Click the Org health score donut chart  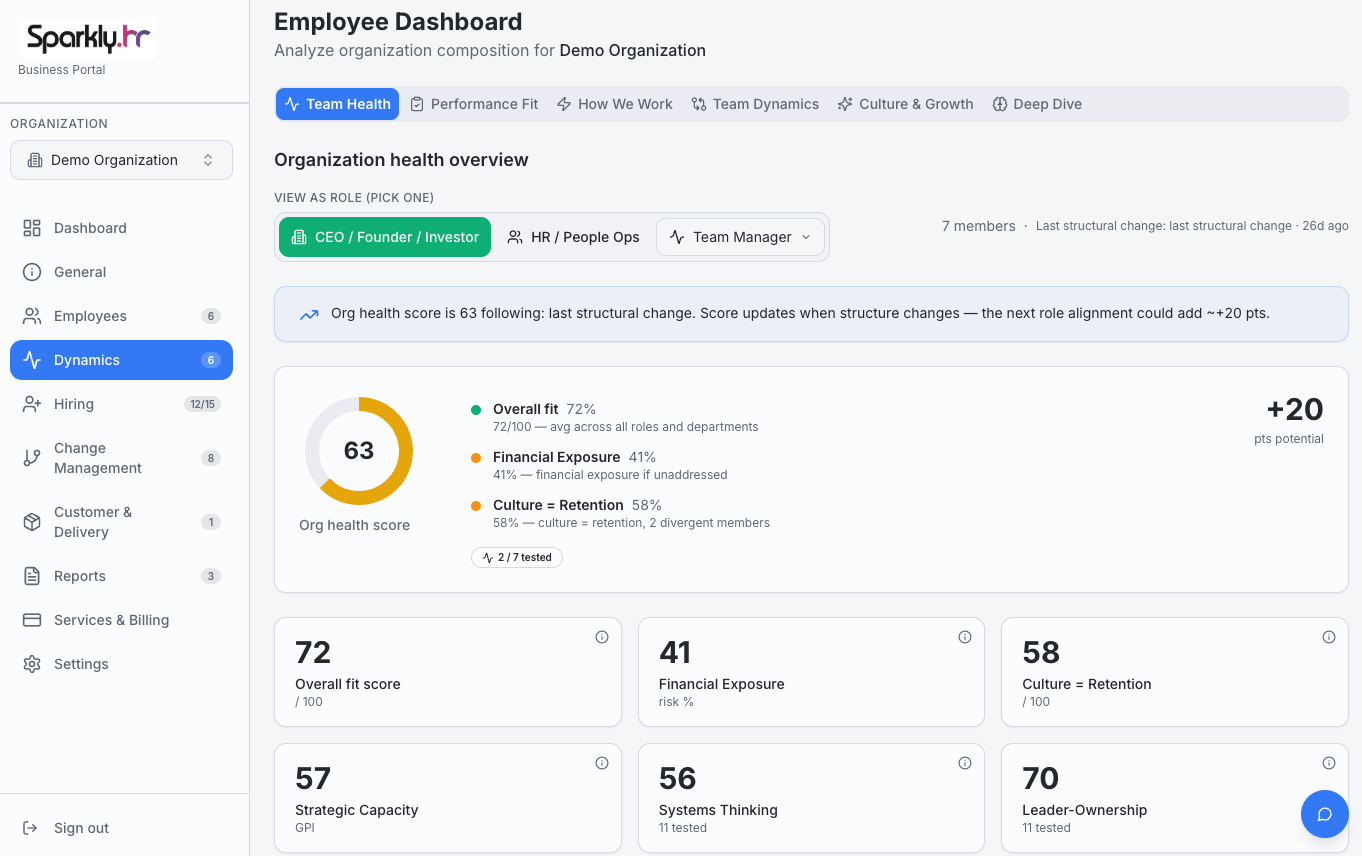pyautogui.click(x=359, y=451)
